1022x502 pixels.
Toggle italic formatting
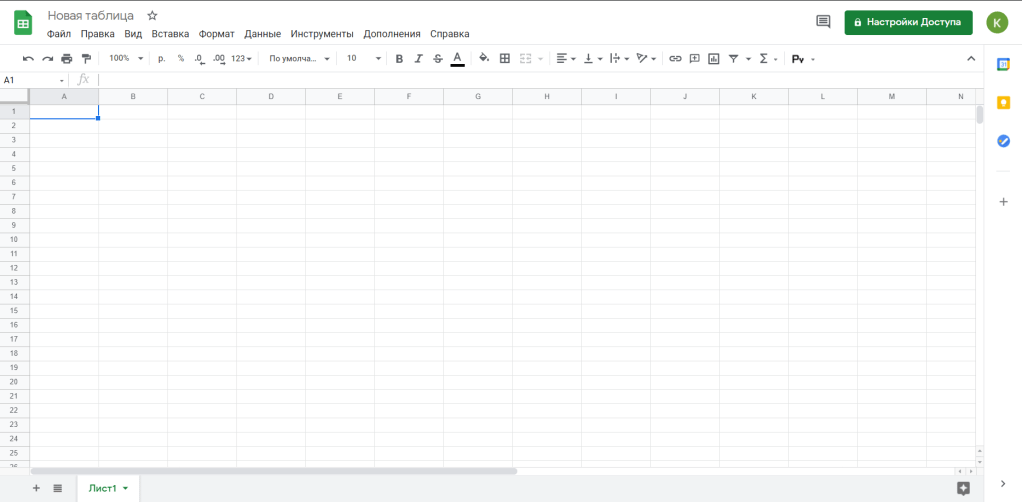coord(418,59)
